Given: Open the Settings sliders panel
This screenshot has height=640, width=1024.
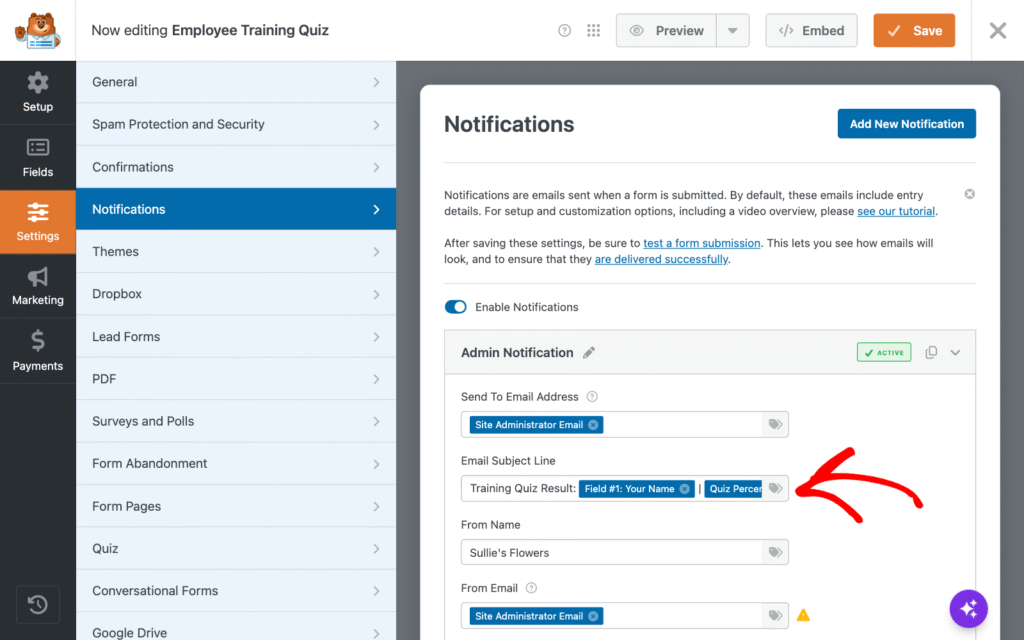Looking at the screenshot, I should (38, 222).
